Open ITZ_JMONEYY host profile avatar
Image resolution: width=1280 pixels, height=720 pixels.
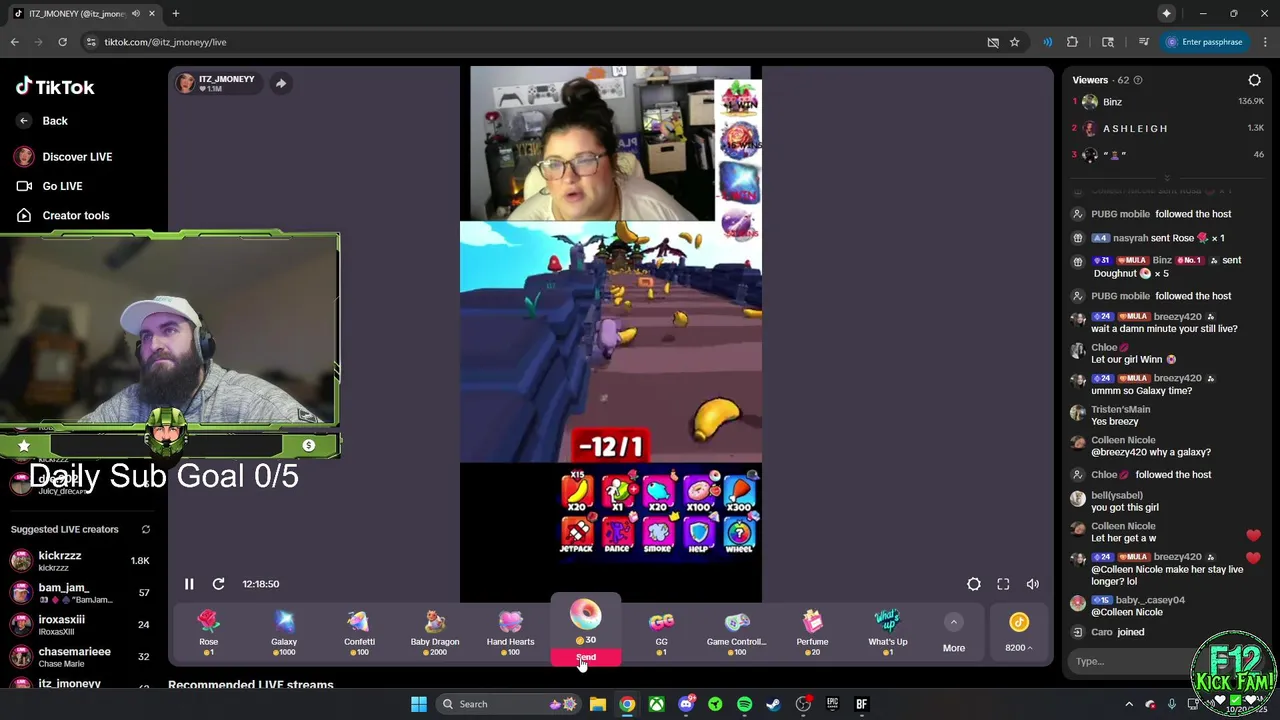(185, 84)
